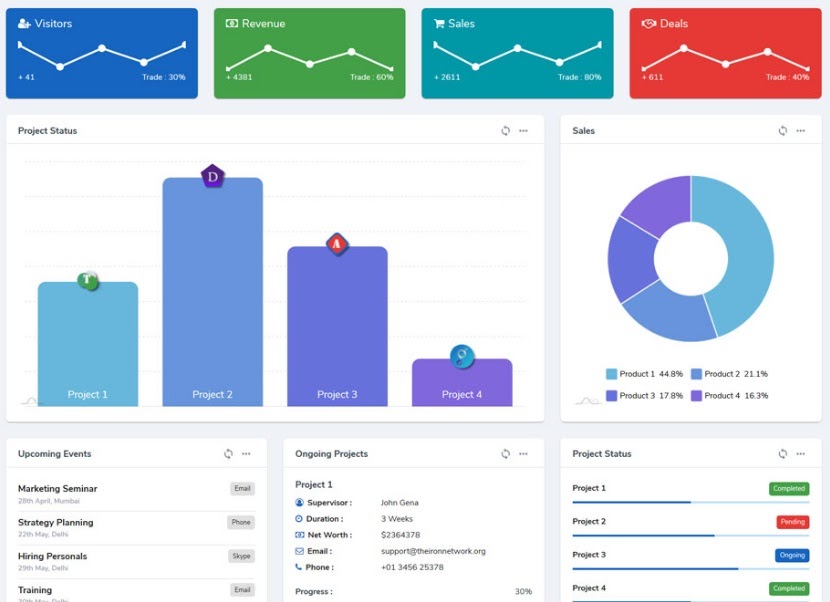Toggle Product 4 legend item
This screenshot has height=602, width=830.
729,396
